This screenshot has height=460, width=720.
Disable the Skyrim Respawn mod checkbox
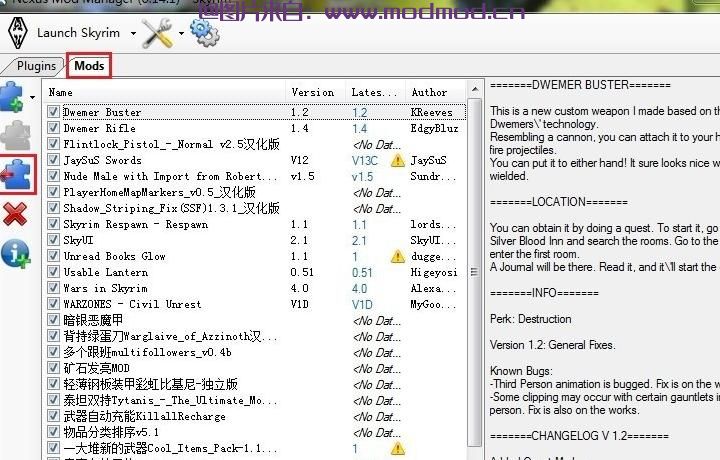53,224
